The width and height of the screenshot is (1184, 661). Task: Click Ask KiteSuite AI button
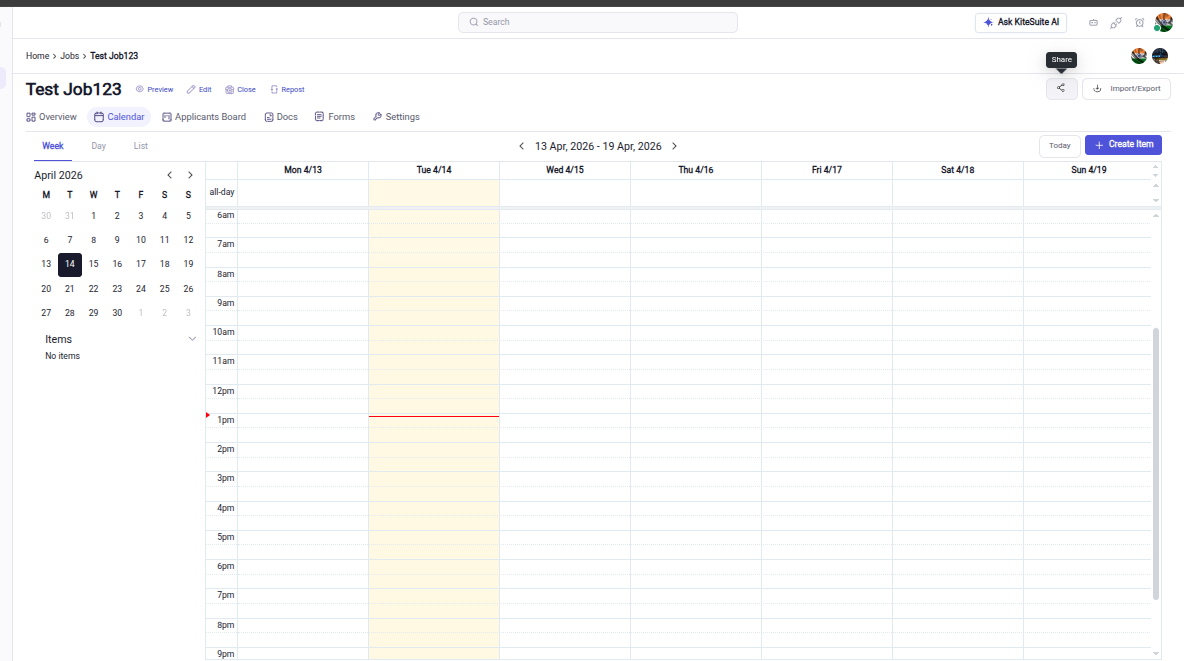pos(1021,23)
